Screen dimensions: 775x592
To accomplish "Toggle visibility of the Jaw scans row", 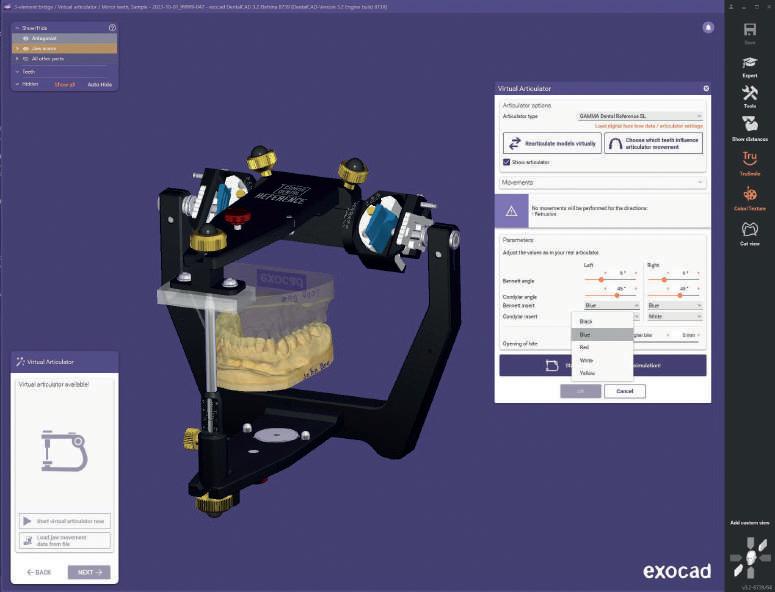I will pyautogui.click(x=26, y=48).
